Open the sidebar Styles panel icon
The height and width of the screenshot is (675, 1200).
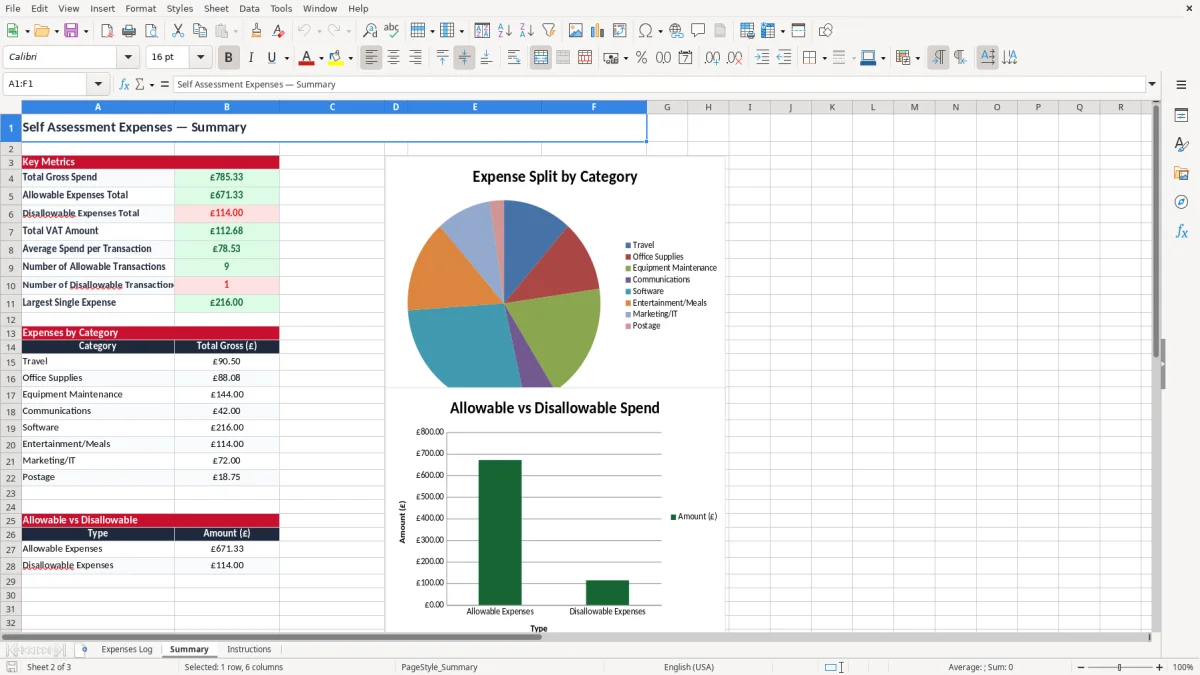coord(1181,145)
